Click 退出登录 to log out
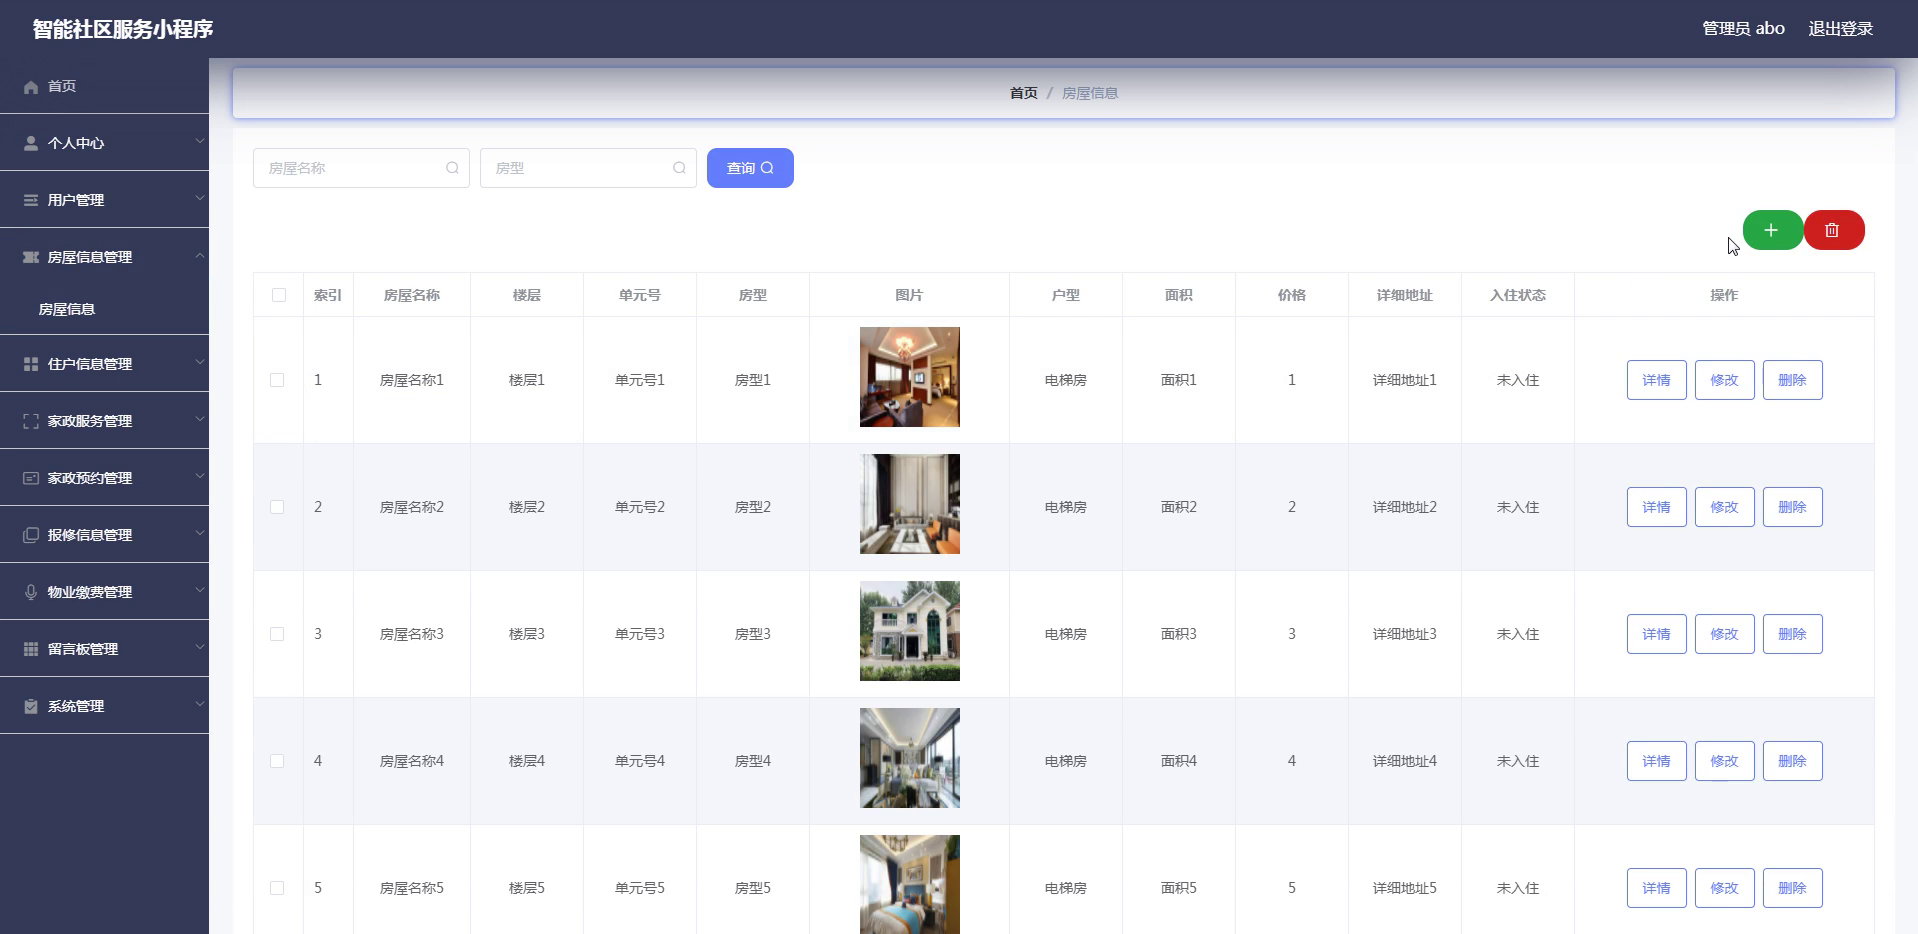This screenshot has width=1918, height=934. [1840, 29]
